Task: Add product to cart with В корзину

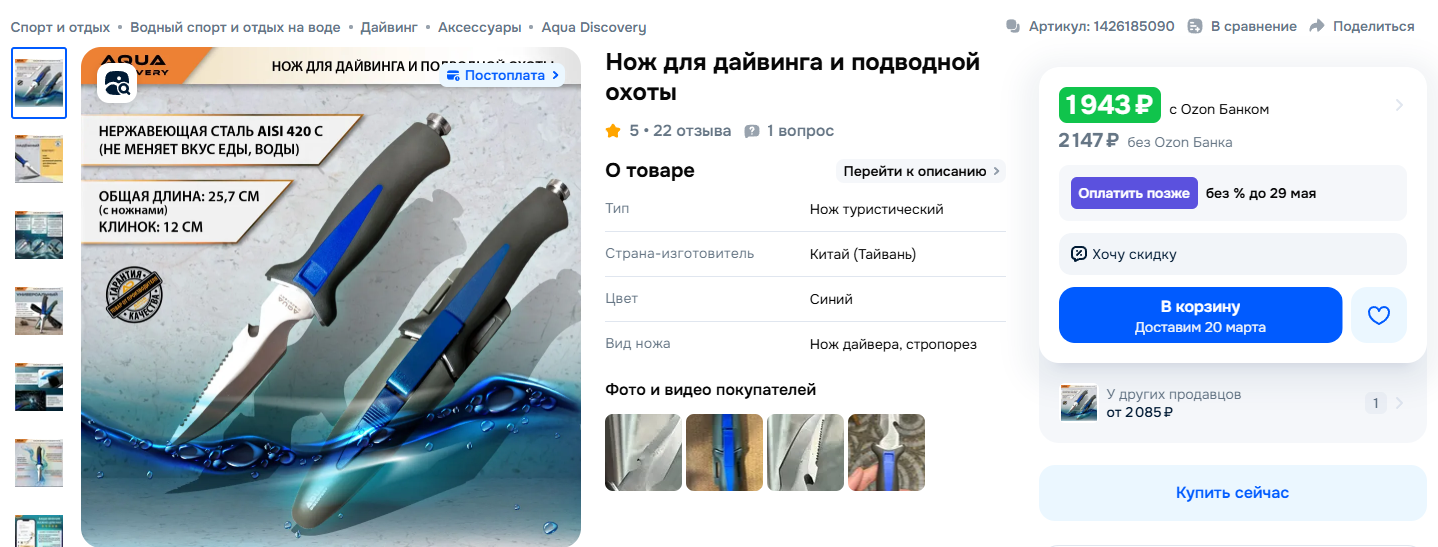Action: (1200, 315)
